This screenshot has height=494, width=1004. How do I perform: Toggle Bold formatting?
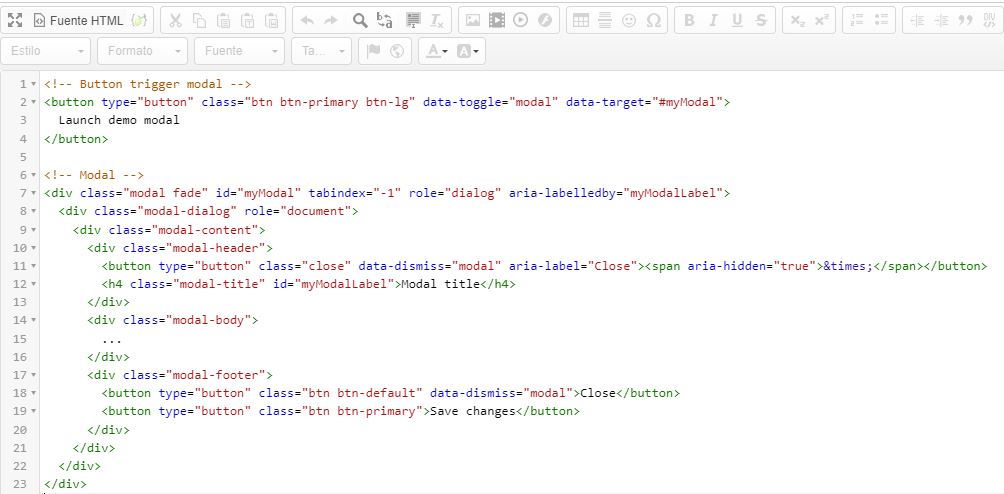[688, 20]
